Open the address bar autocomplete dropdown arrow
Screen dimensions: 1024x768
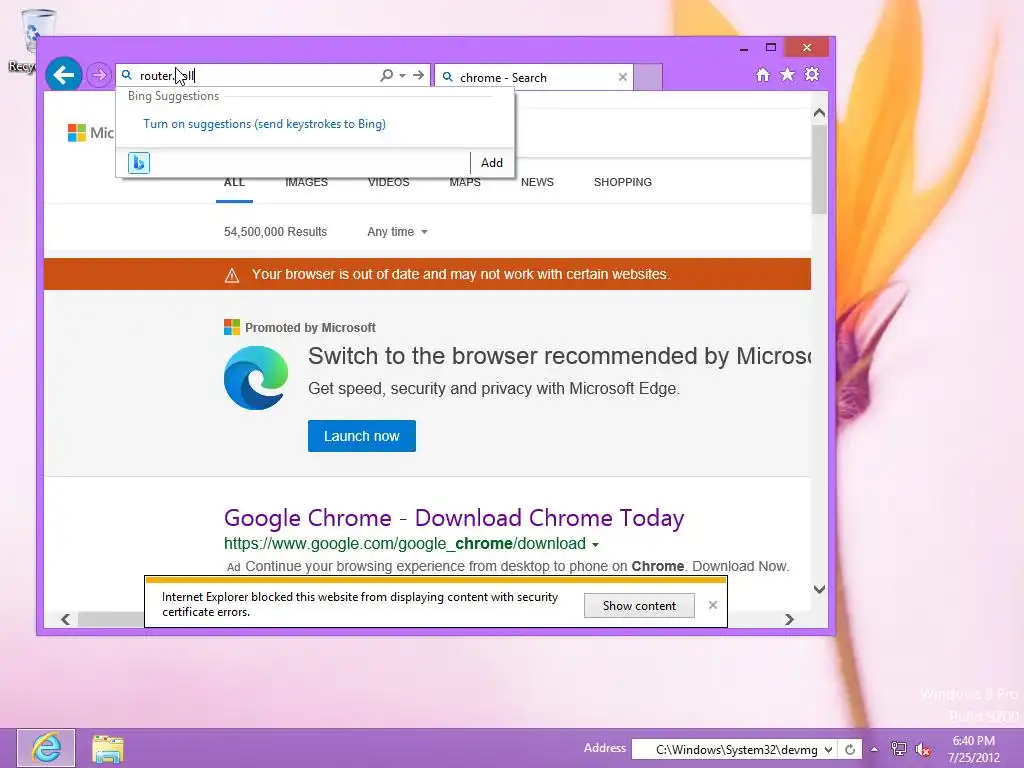click(x=402, y=76)
